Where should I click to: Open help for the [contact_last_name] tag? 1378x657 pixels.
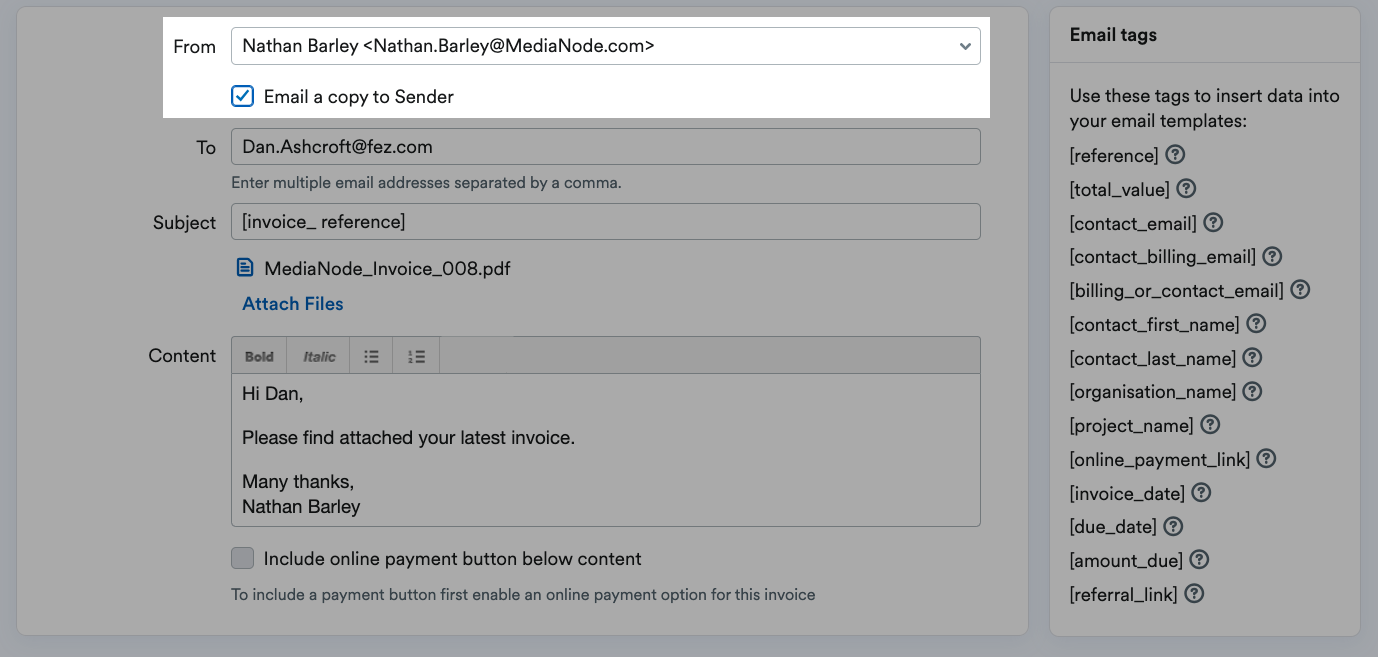[x=1252, y=357]
